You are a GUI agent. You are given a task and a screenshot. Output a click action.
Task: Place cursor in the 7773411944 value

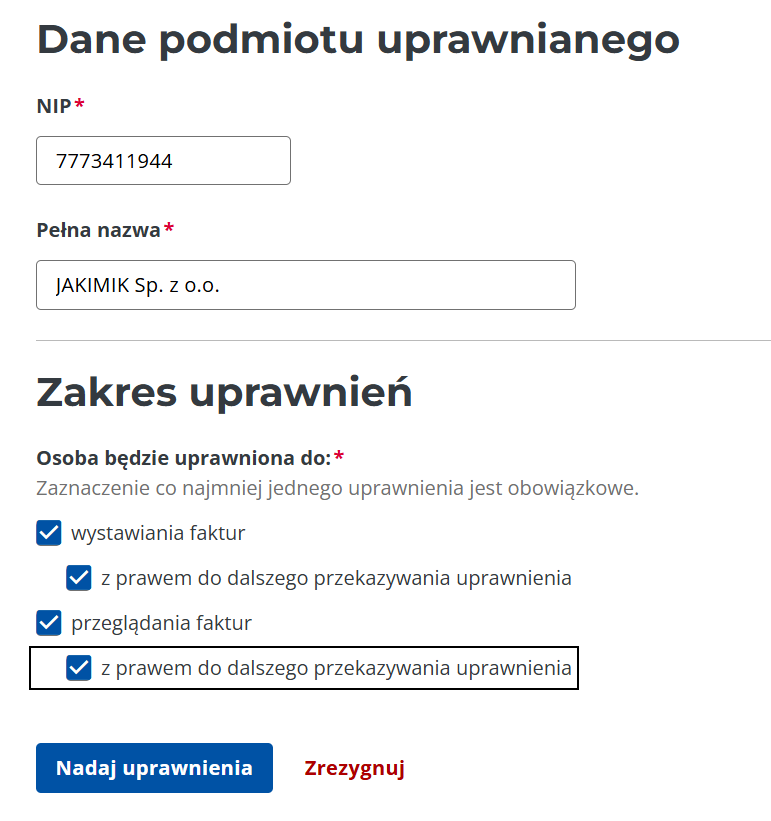coord(114,161)
